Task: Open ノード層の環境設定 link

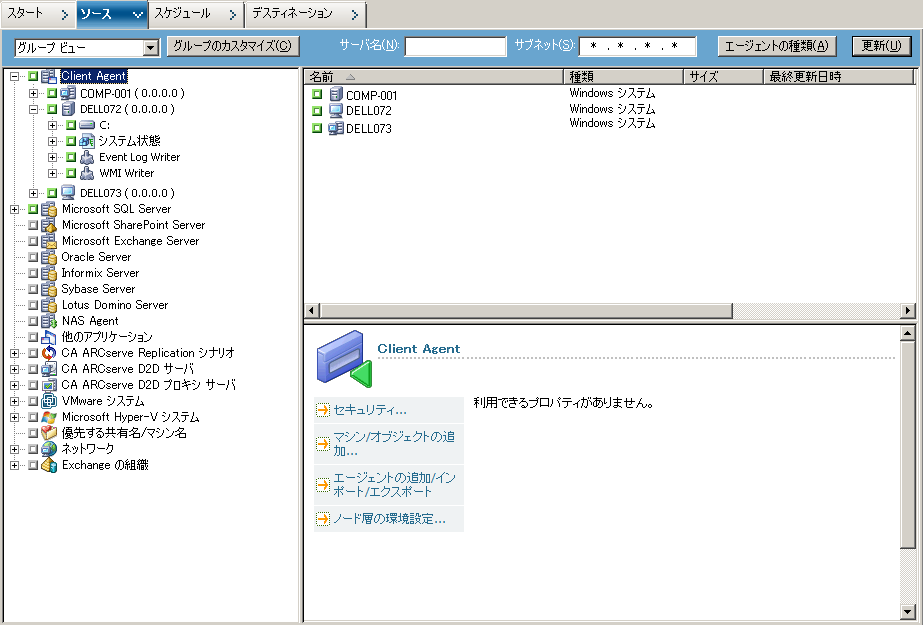Action: point(389,518)
